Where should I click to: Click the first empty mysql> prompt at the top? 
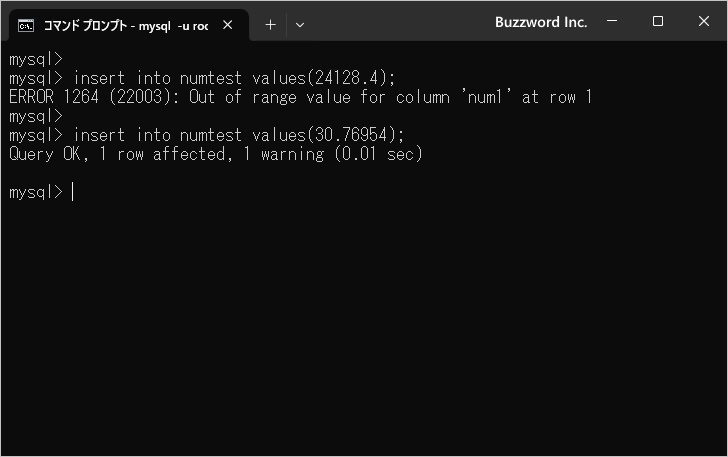coord(36,59)
